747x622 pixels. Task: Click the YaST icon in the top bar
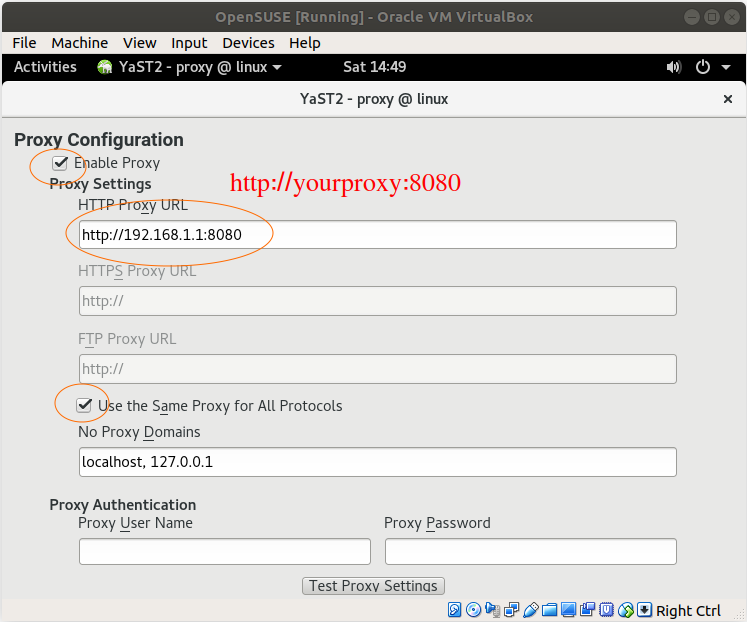pyautogui.click(x=105, y=67)
